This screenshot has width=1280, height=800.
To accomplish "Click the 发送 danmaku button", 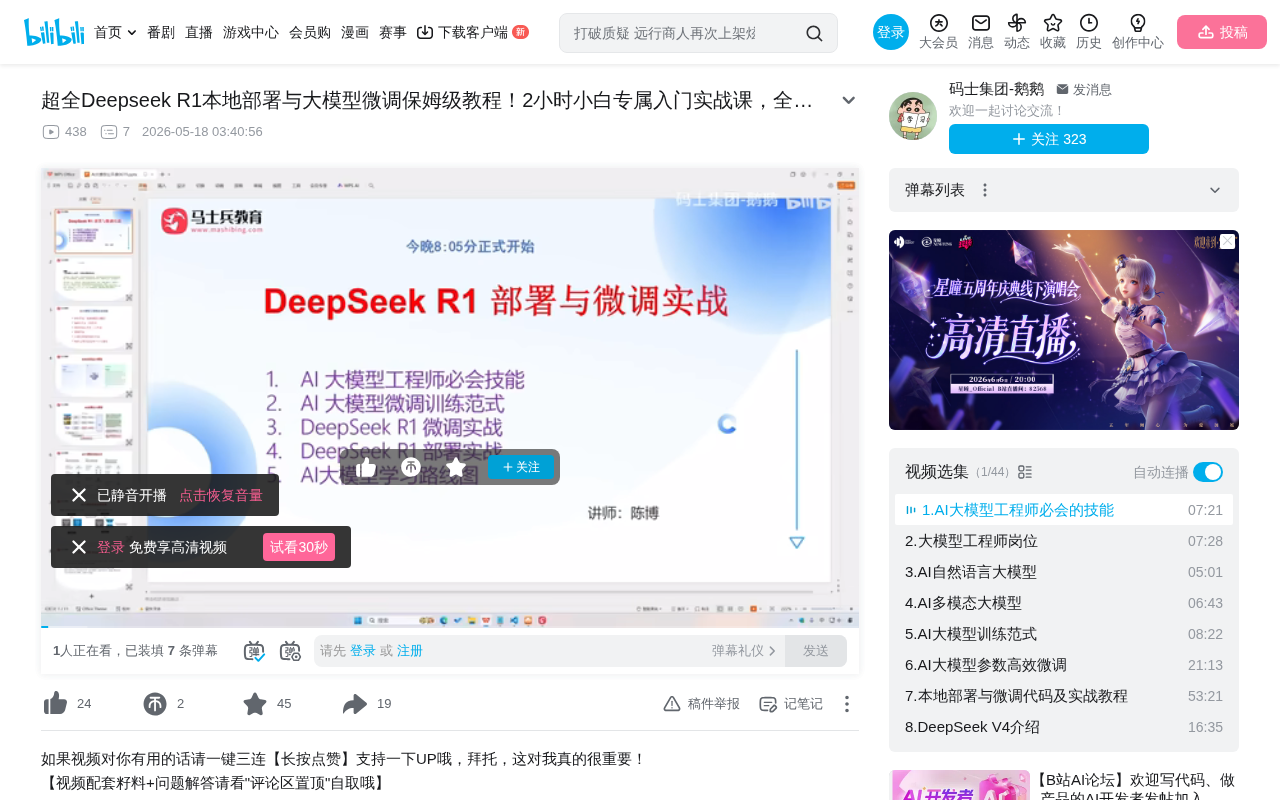I will (816, 651).
